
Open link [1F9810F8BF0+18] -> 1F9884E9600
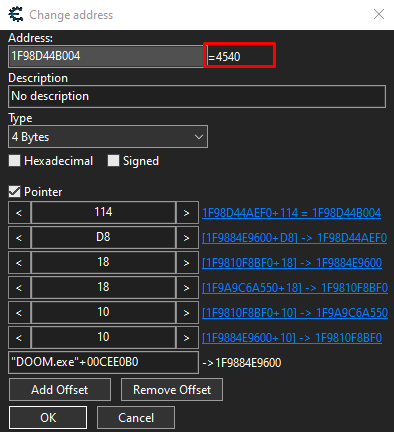[292, 263]
